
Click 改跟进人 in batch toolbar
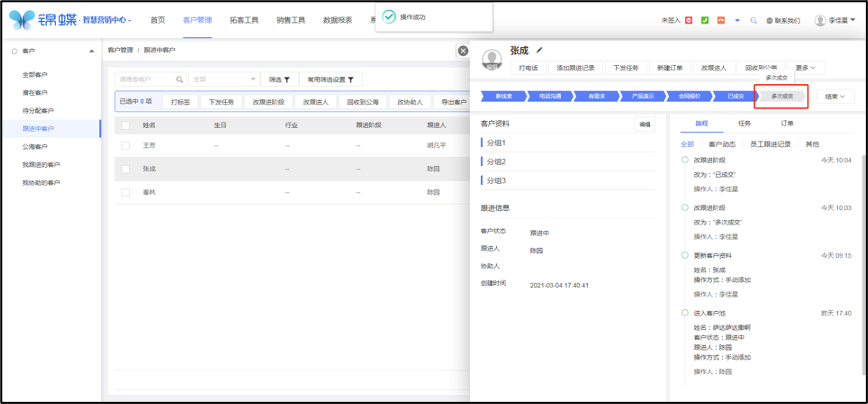pos(316,102)
